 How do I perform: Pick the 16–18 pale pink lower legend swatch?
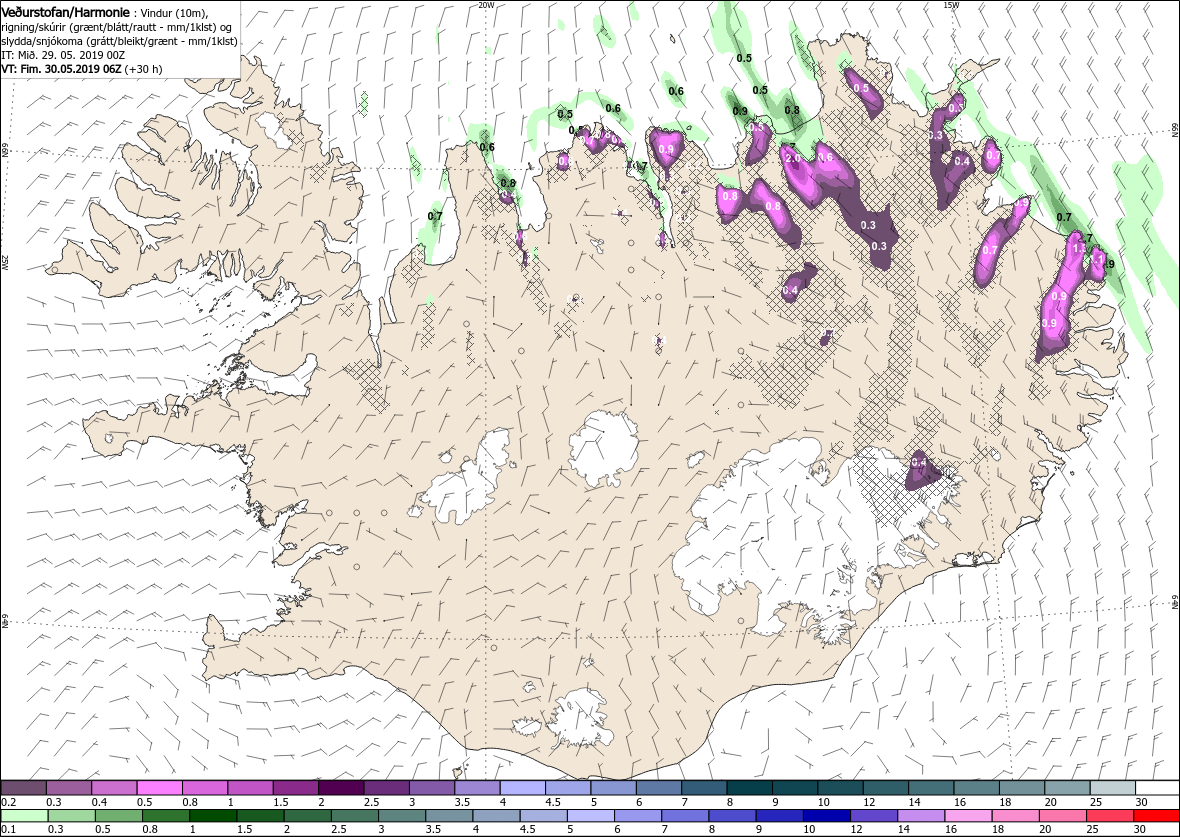point(968,817)
